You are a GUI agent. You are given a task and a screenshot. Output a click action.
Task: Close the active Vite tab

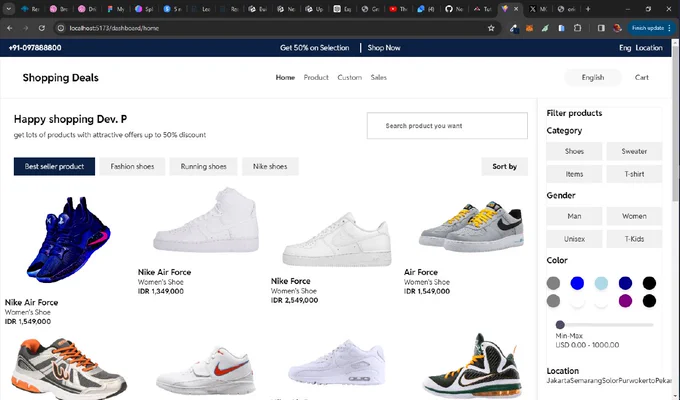coord(516,9)
